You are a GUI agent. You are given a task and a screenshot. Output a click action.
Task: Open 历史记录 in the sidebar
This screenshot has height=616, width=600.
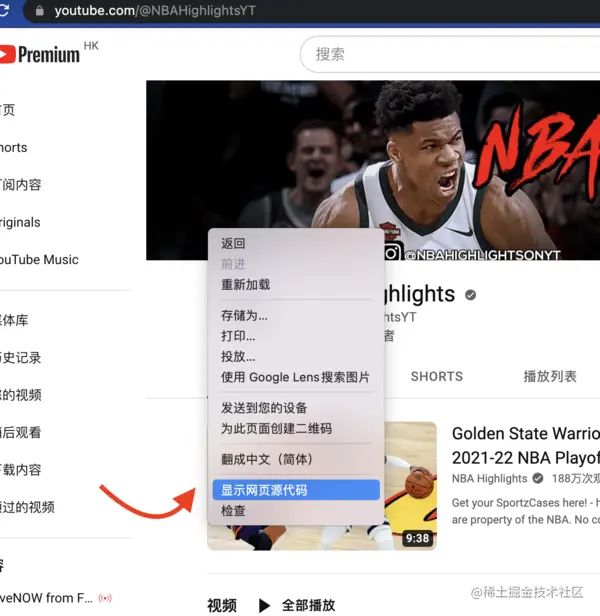point(20,358)
